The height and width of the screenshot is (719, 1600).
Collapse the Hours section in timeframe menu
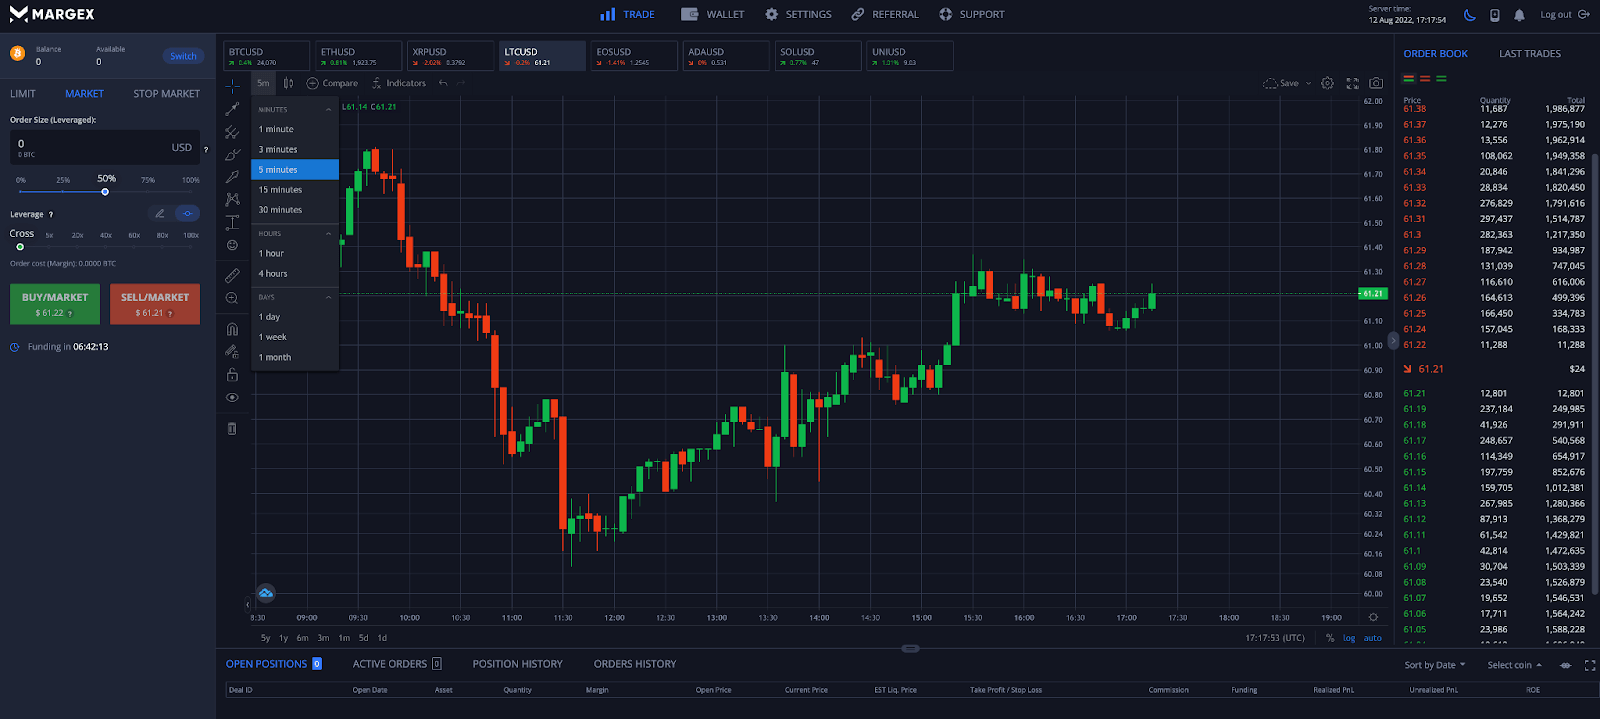(x=328, y=234)
